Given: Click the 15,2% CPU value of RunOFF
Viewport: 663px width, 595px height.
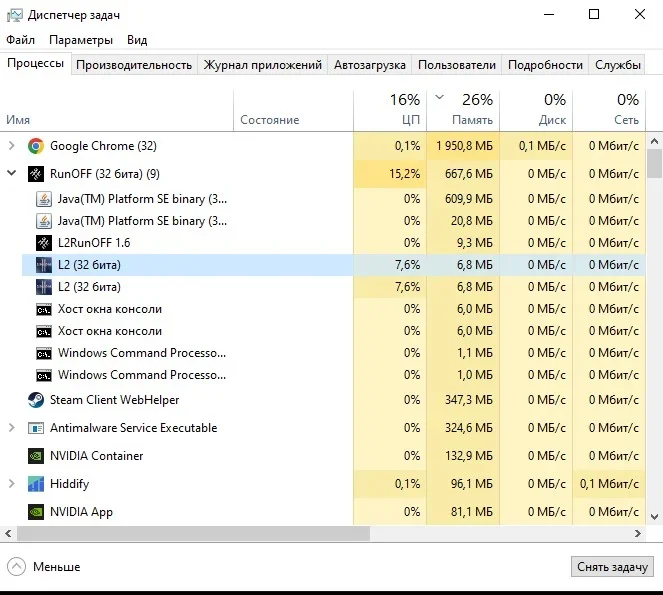Looking at the screenshot, I should coord(405,174).
